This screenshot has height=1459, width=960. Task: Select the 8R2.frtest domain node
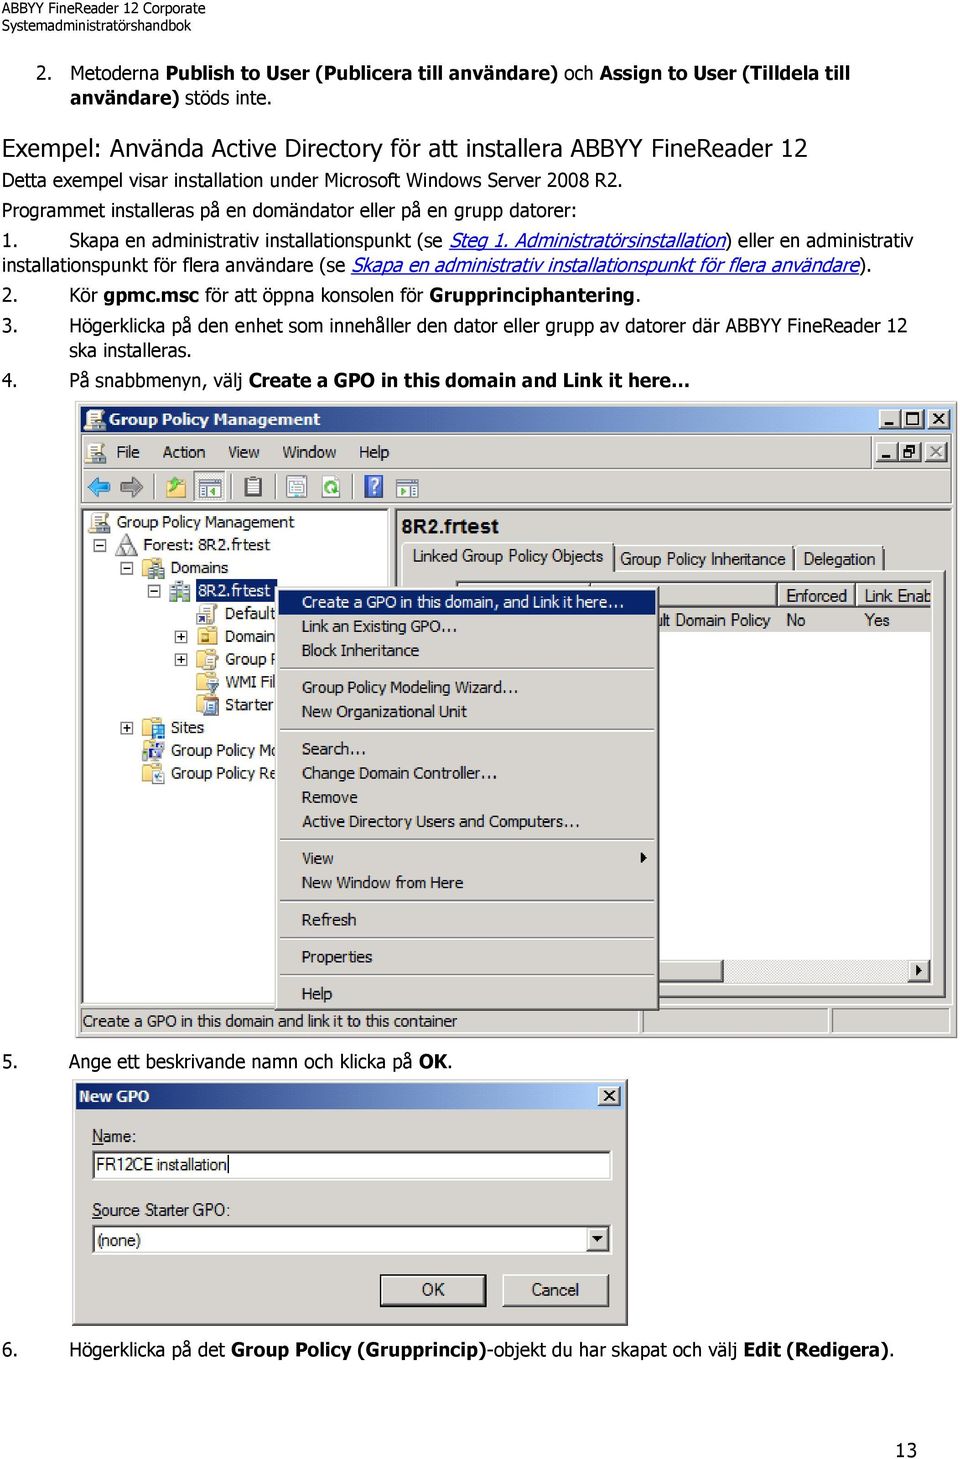pos(234,591)
